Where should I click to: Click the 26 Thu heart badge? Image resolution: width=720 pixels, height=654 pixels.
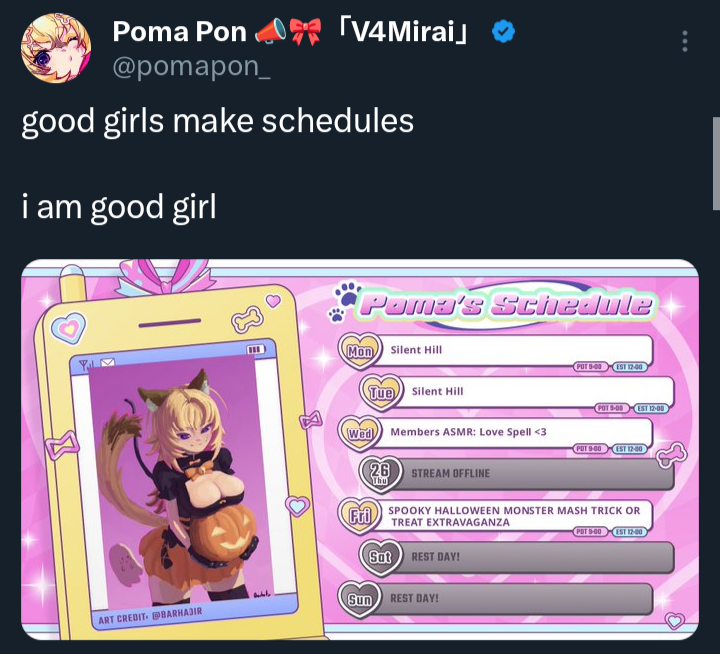pos(381,474)
